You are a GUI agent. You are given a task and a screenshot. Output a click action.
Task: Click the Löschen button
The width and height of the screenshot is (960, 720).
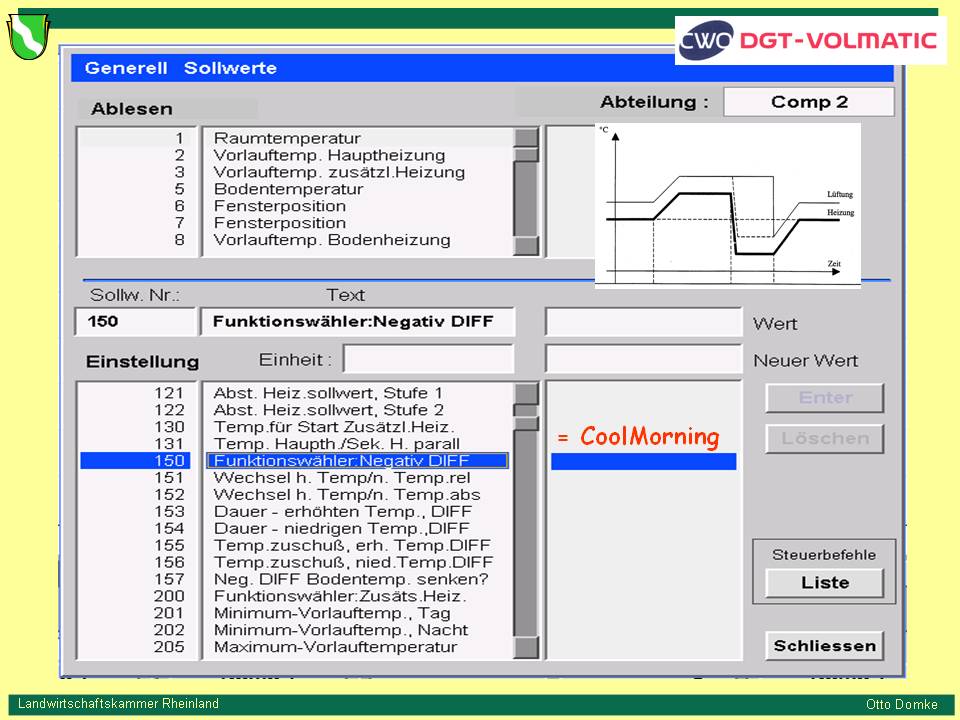pyautogui.click(x=824, y=438)
